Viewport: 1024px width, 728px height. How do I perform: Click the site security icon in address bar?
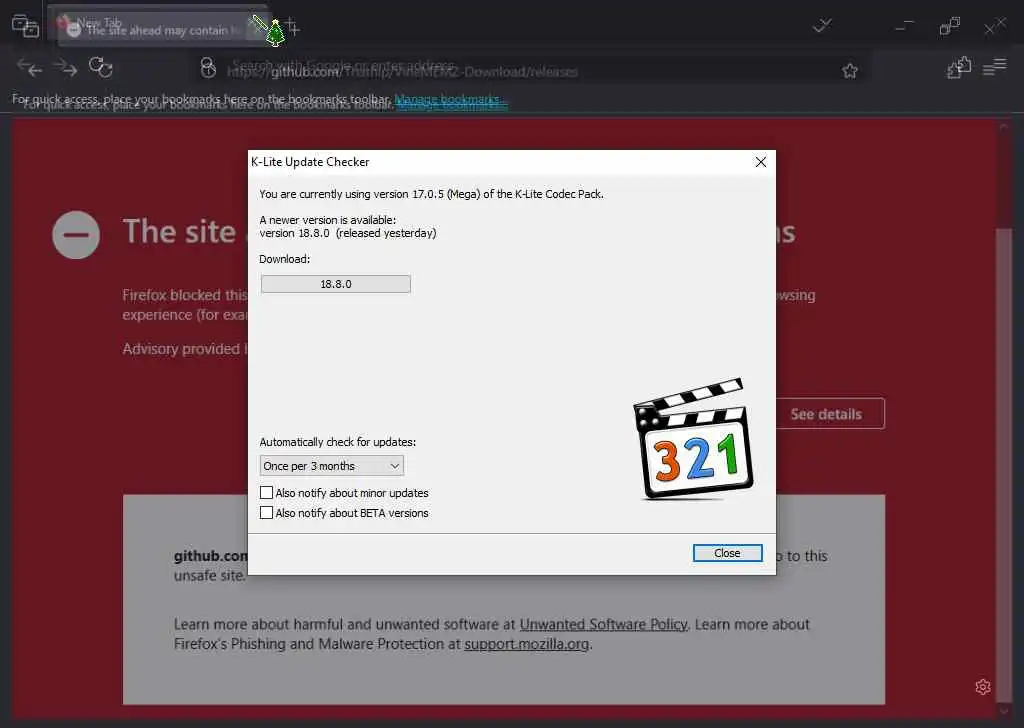tap(208, 68)
